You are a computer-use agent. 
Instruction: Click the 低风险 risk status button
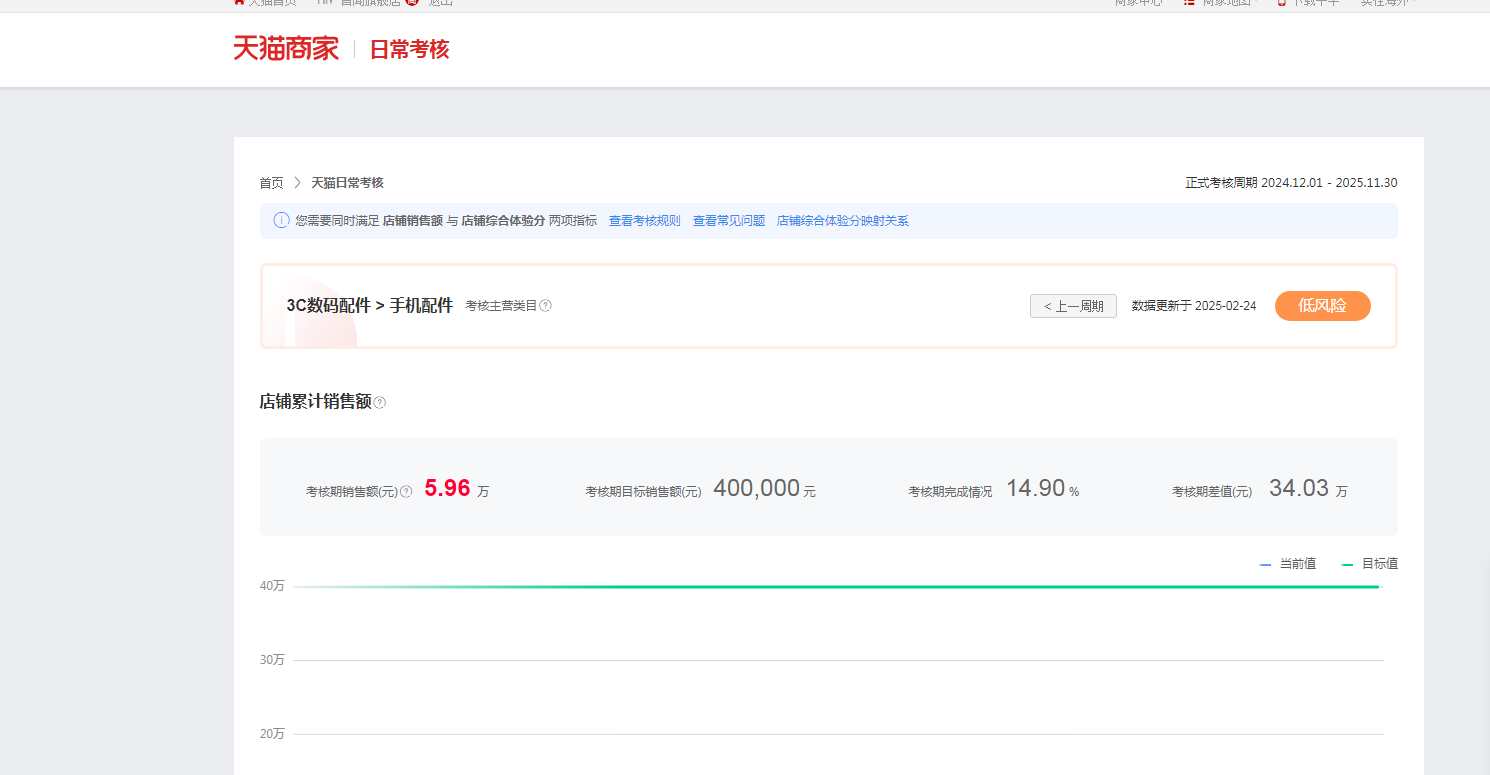pyautogui.click(x=1322, y=306)
